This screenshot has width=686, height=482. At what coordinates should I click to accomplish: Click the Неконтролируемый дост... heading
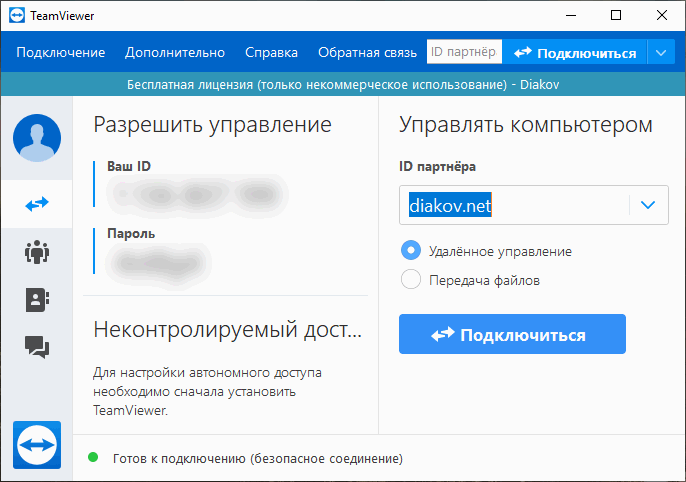pyautogui.click(x=228, y=329)
